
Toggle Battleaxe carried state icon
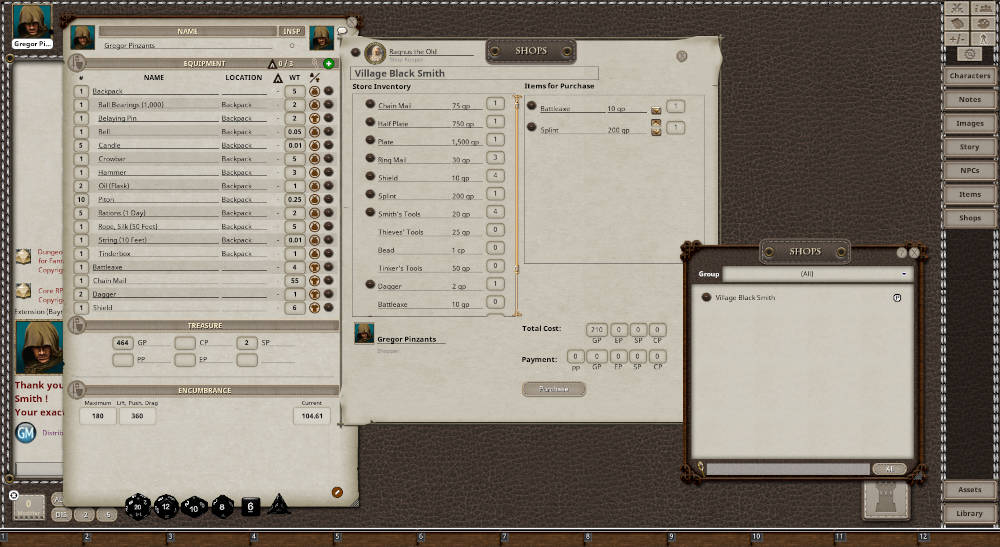(314, 267)
